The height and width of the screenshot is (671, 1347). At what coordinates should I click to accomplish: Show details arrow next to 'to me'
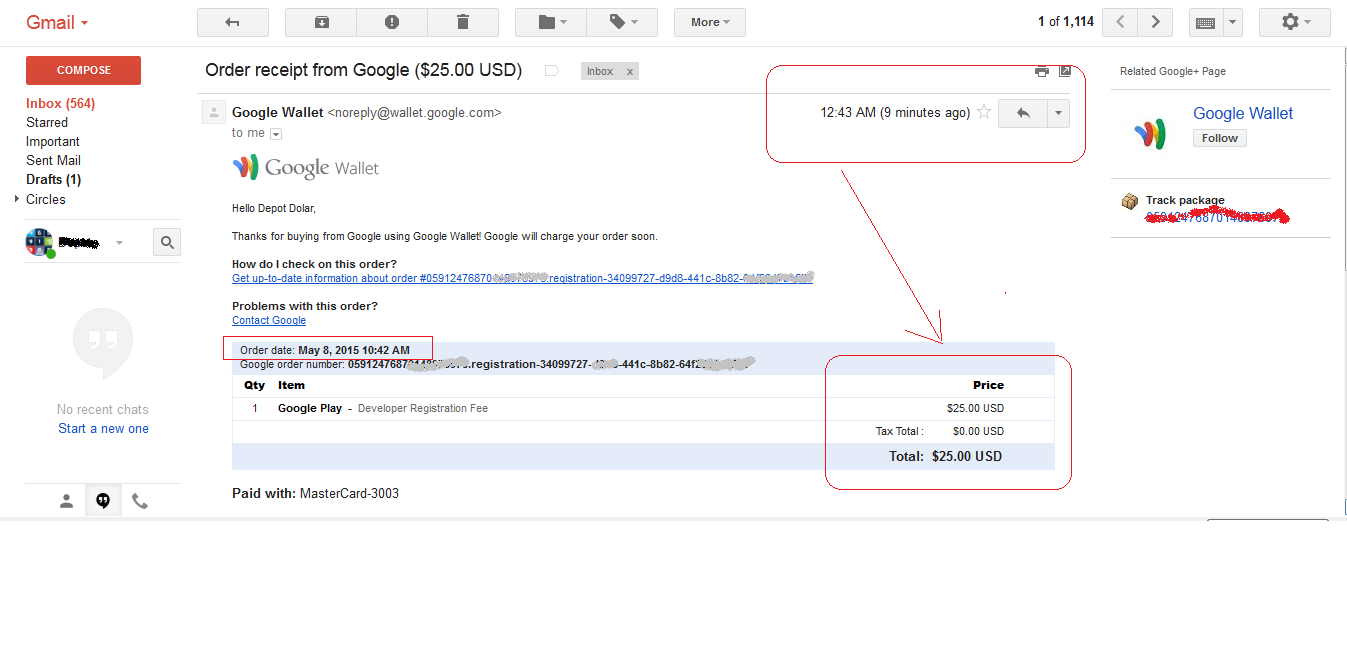[x=276, y=133]
